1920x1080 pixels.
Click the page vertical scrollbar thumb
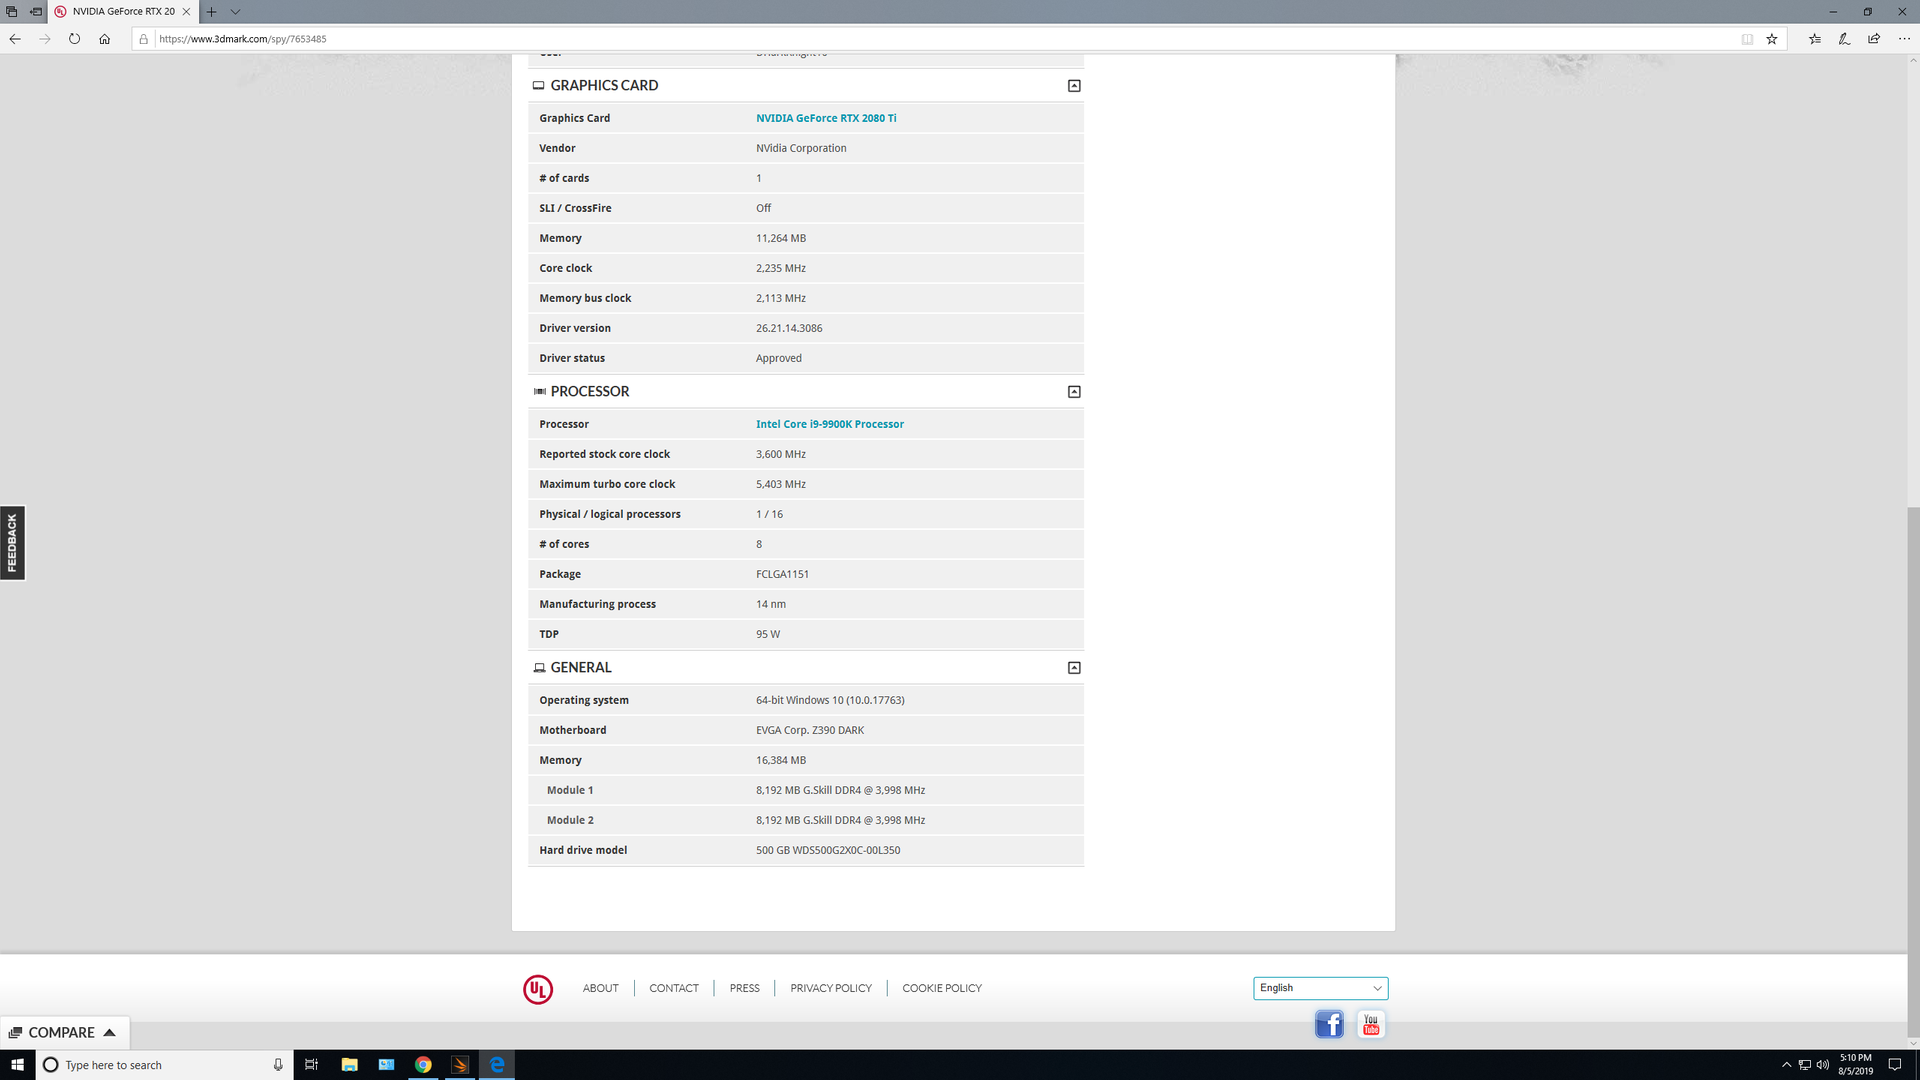tap(1913, 773)
